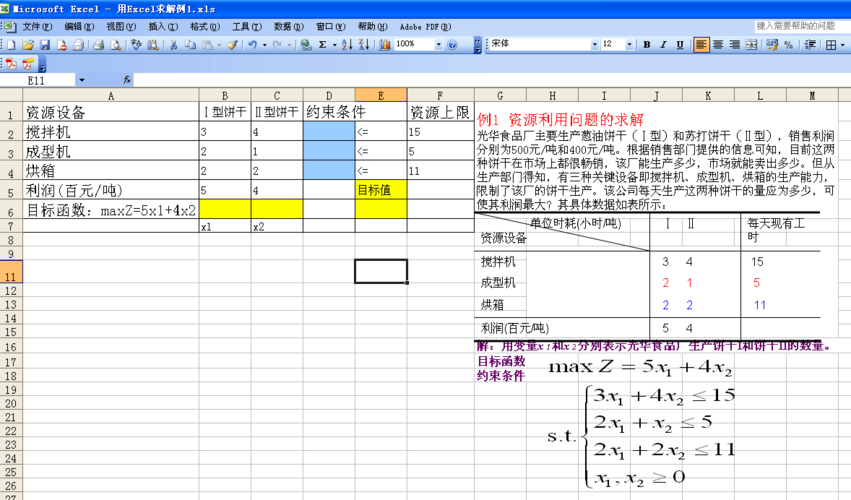Viewport: 851px width, 500px height.
Task: Expand the AutoSum functions dropdown arrow
Action: (334, 45)
